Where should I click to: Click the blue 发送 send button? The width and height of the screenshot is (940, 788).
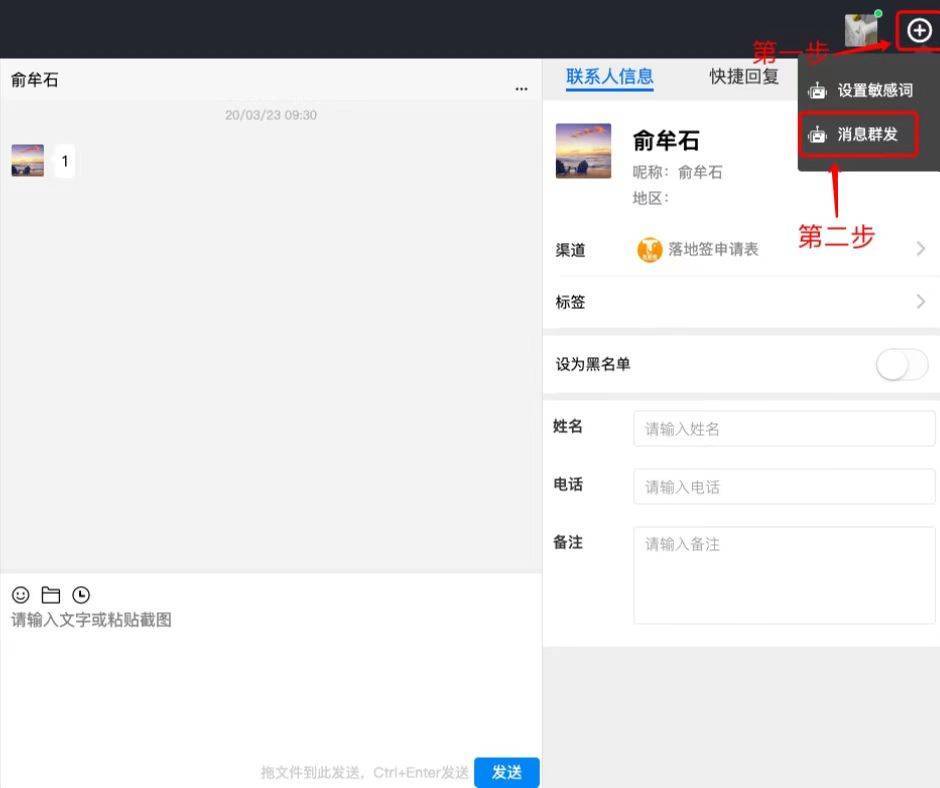pos(507,772)
